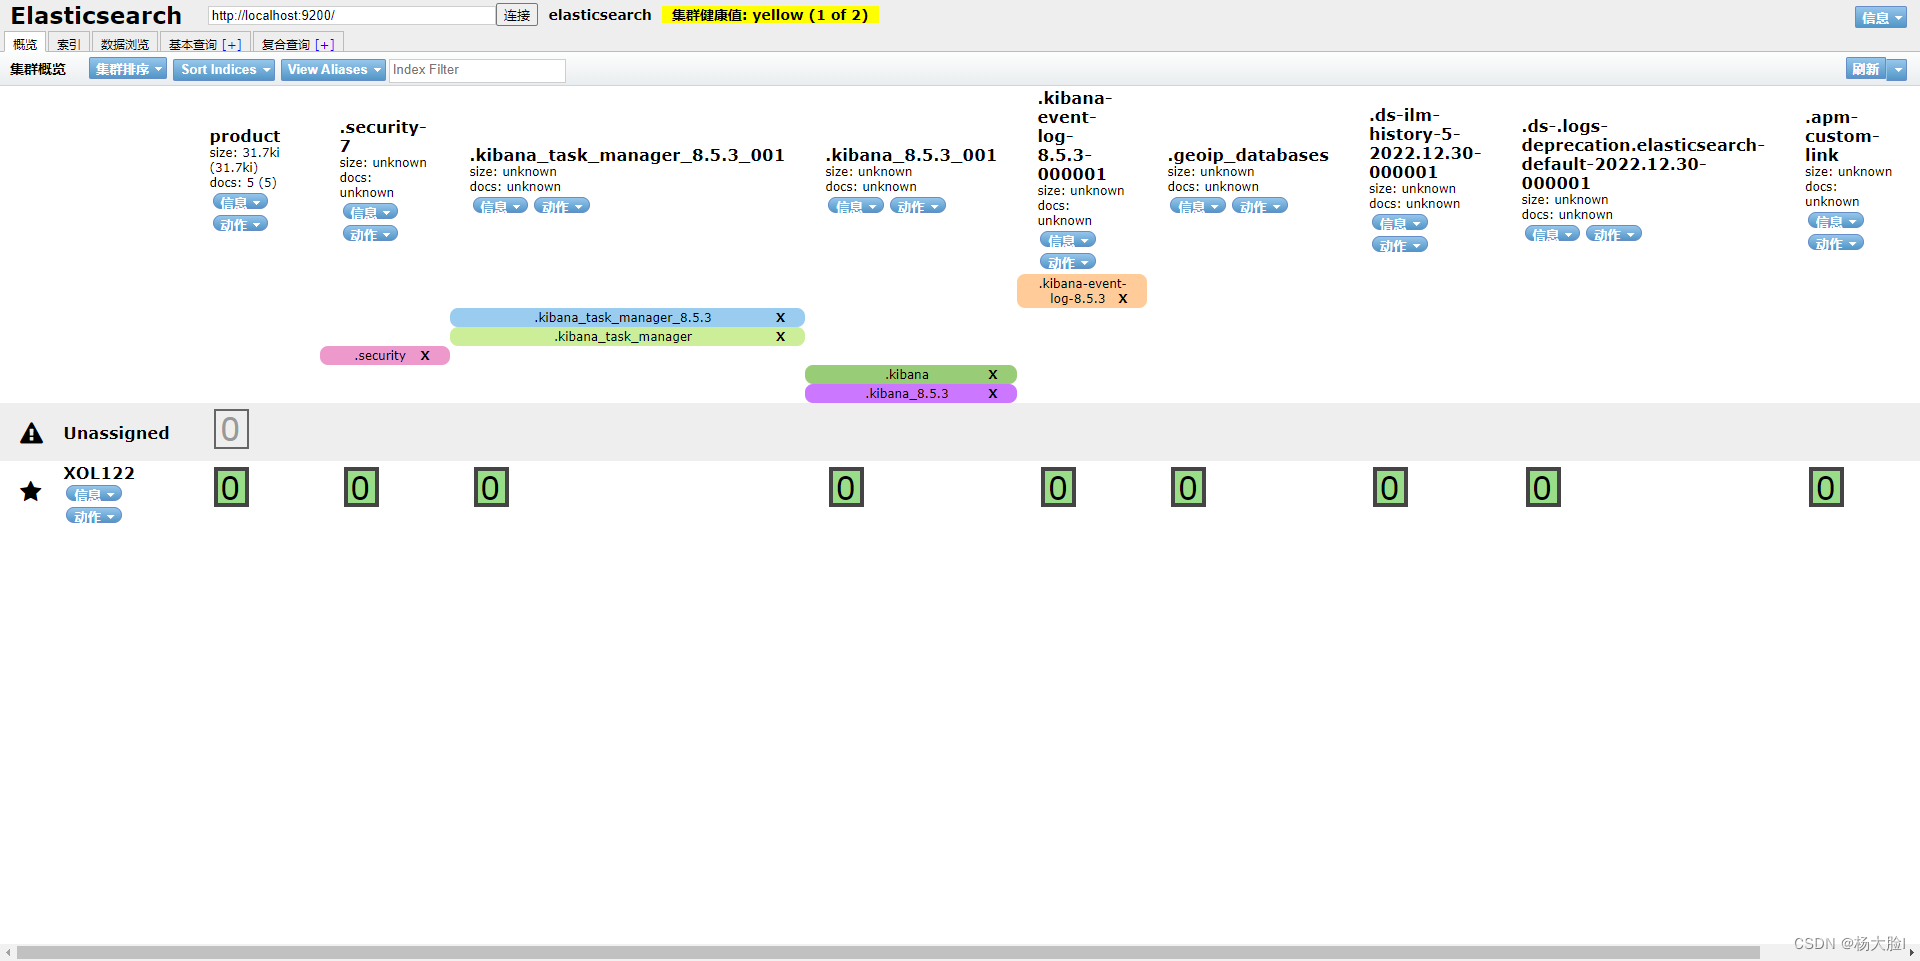Open XOL122 node 信息 dropdown

(x=94, y=494)
